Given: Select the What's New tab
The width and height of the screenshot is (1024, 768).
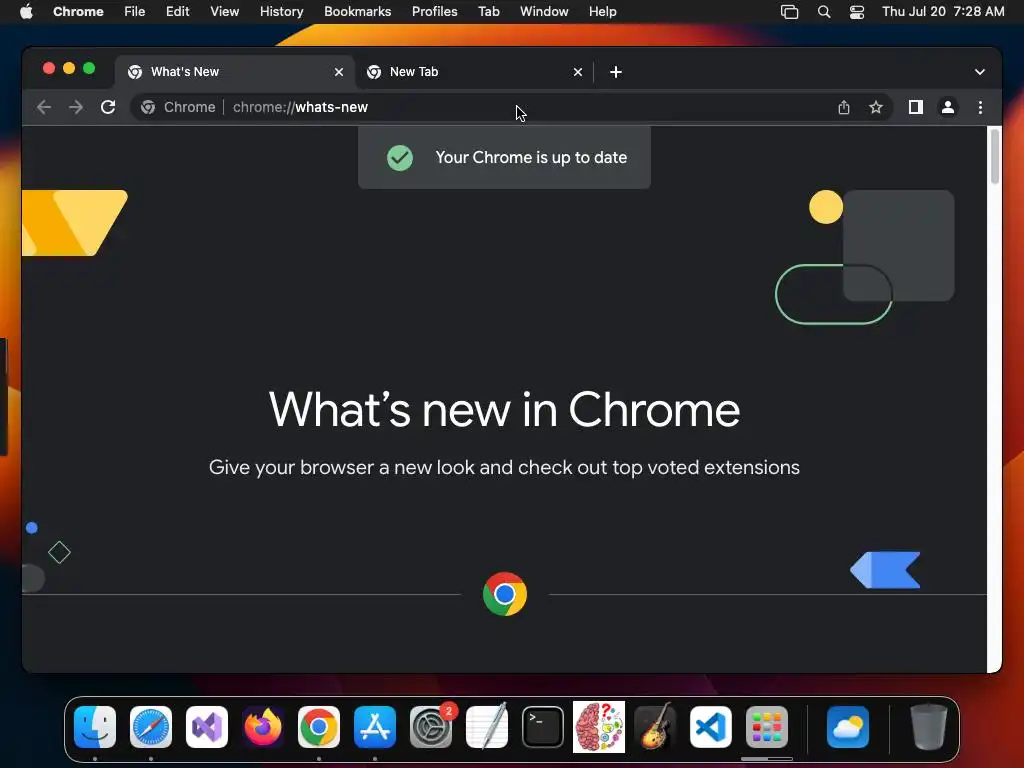Looking at the screenshot, I should (x=235, y=72).
